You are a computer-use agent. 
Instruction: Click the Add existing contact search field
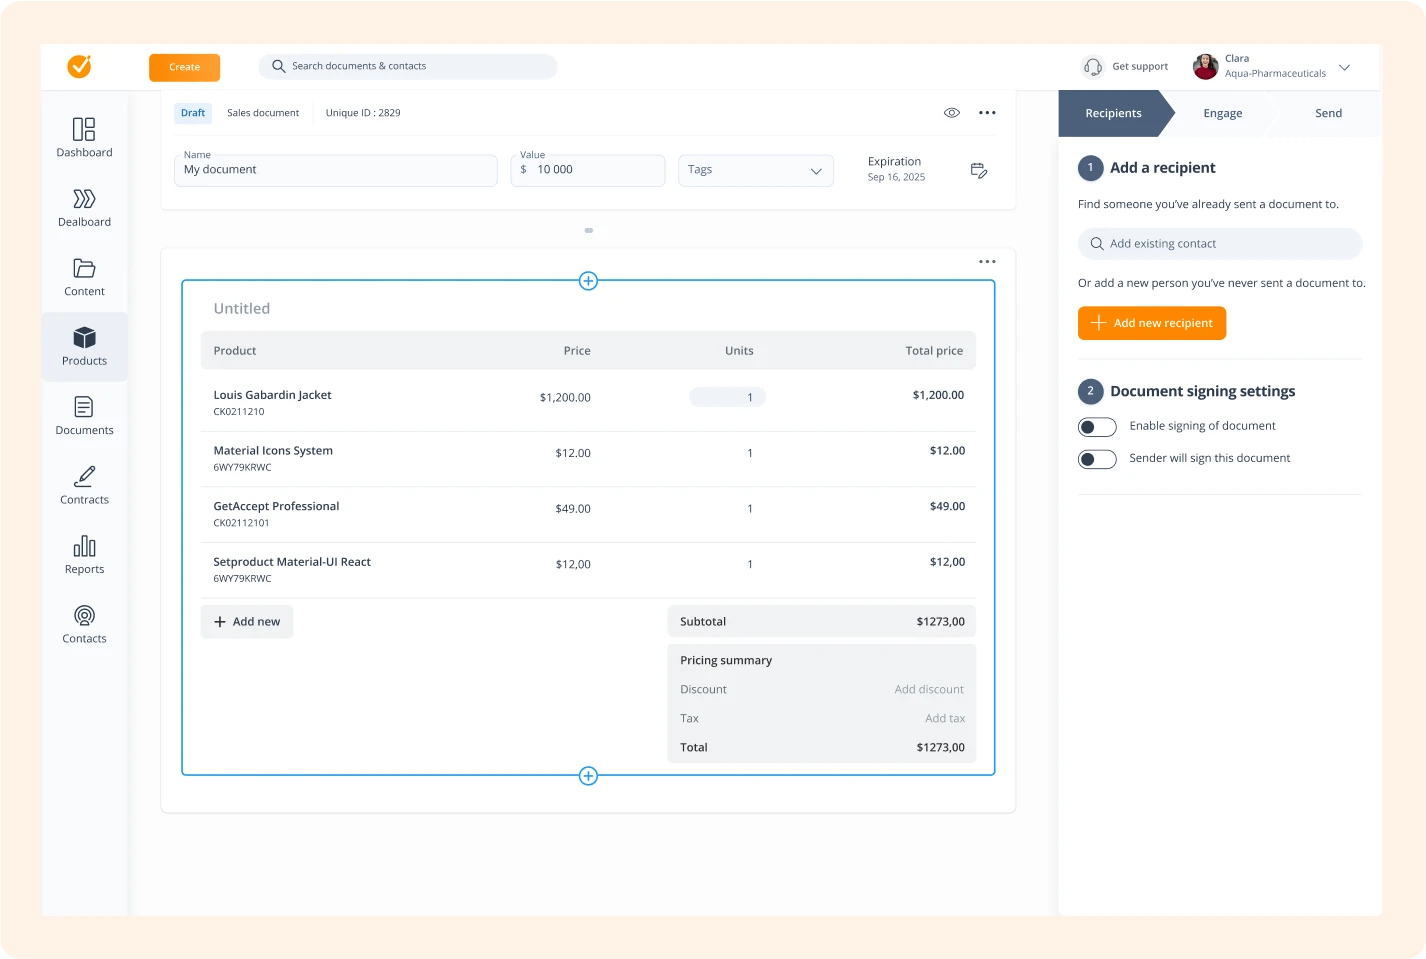click(1220, 244)
